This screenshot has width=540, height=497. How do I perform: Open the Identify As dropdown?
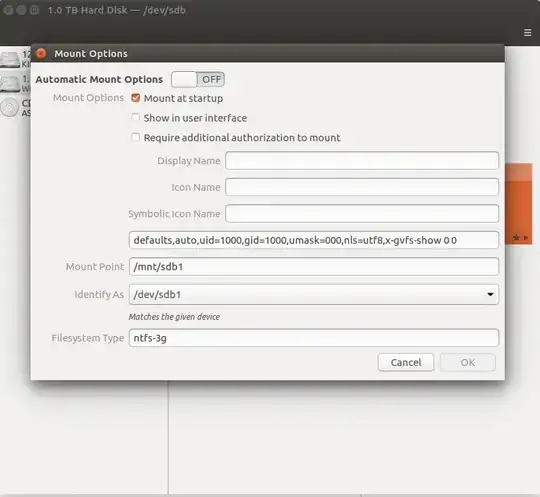(314, 294)
